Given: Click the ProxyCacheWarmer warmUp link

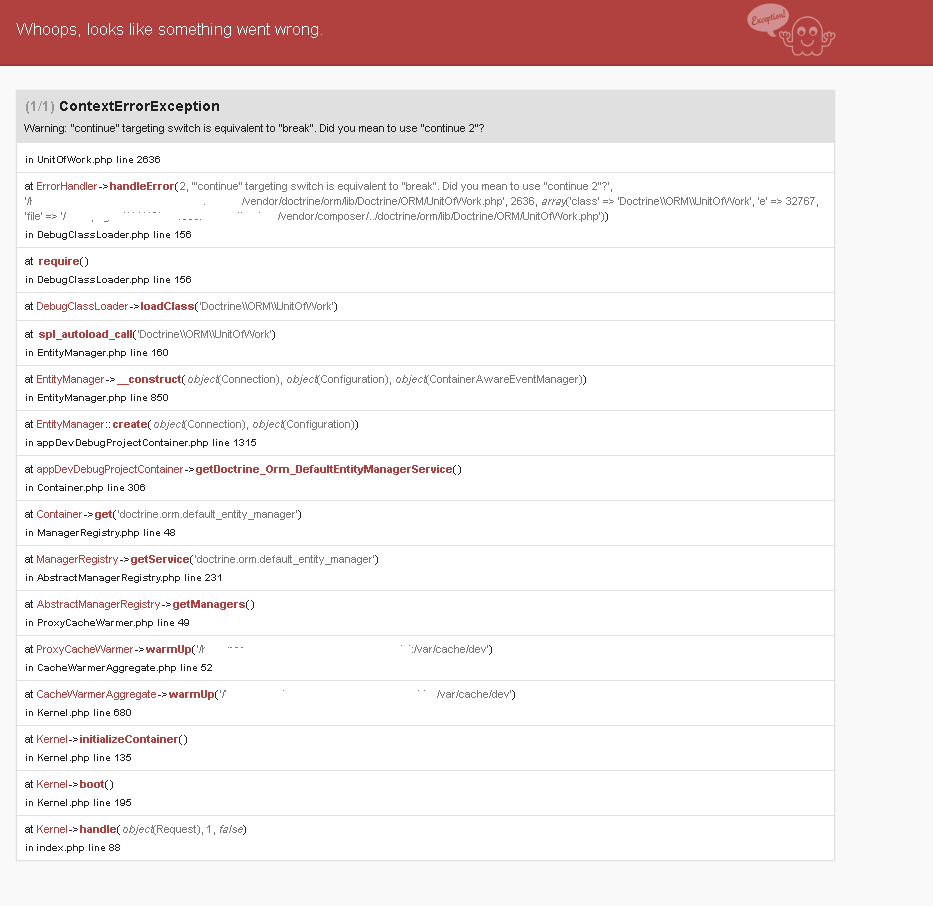Looking at the screenshot, I should 170,648.
